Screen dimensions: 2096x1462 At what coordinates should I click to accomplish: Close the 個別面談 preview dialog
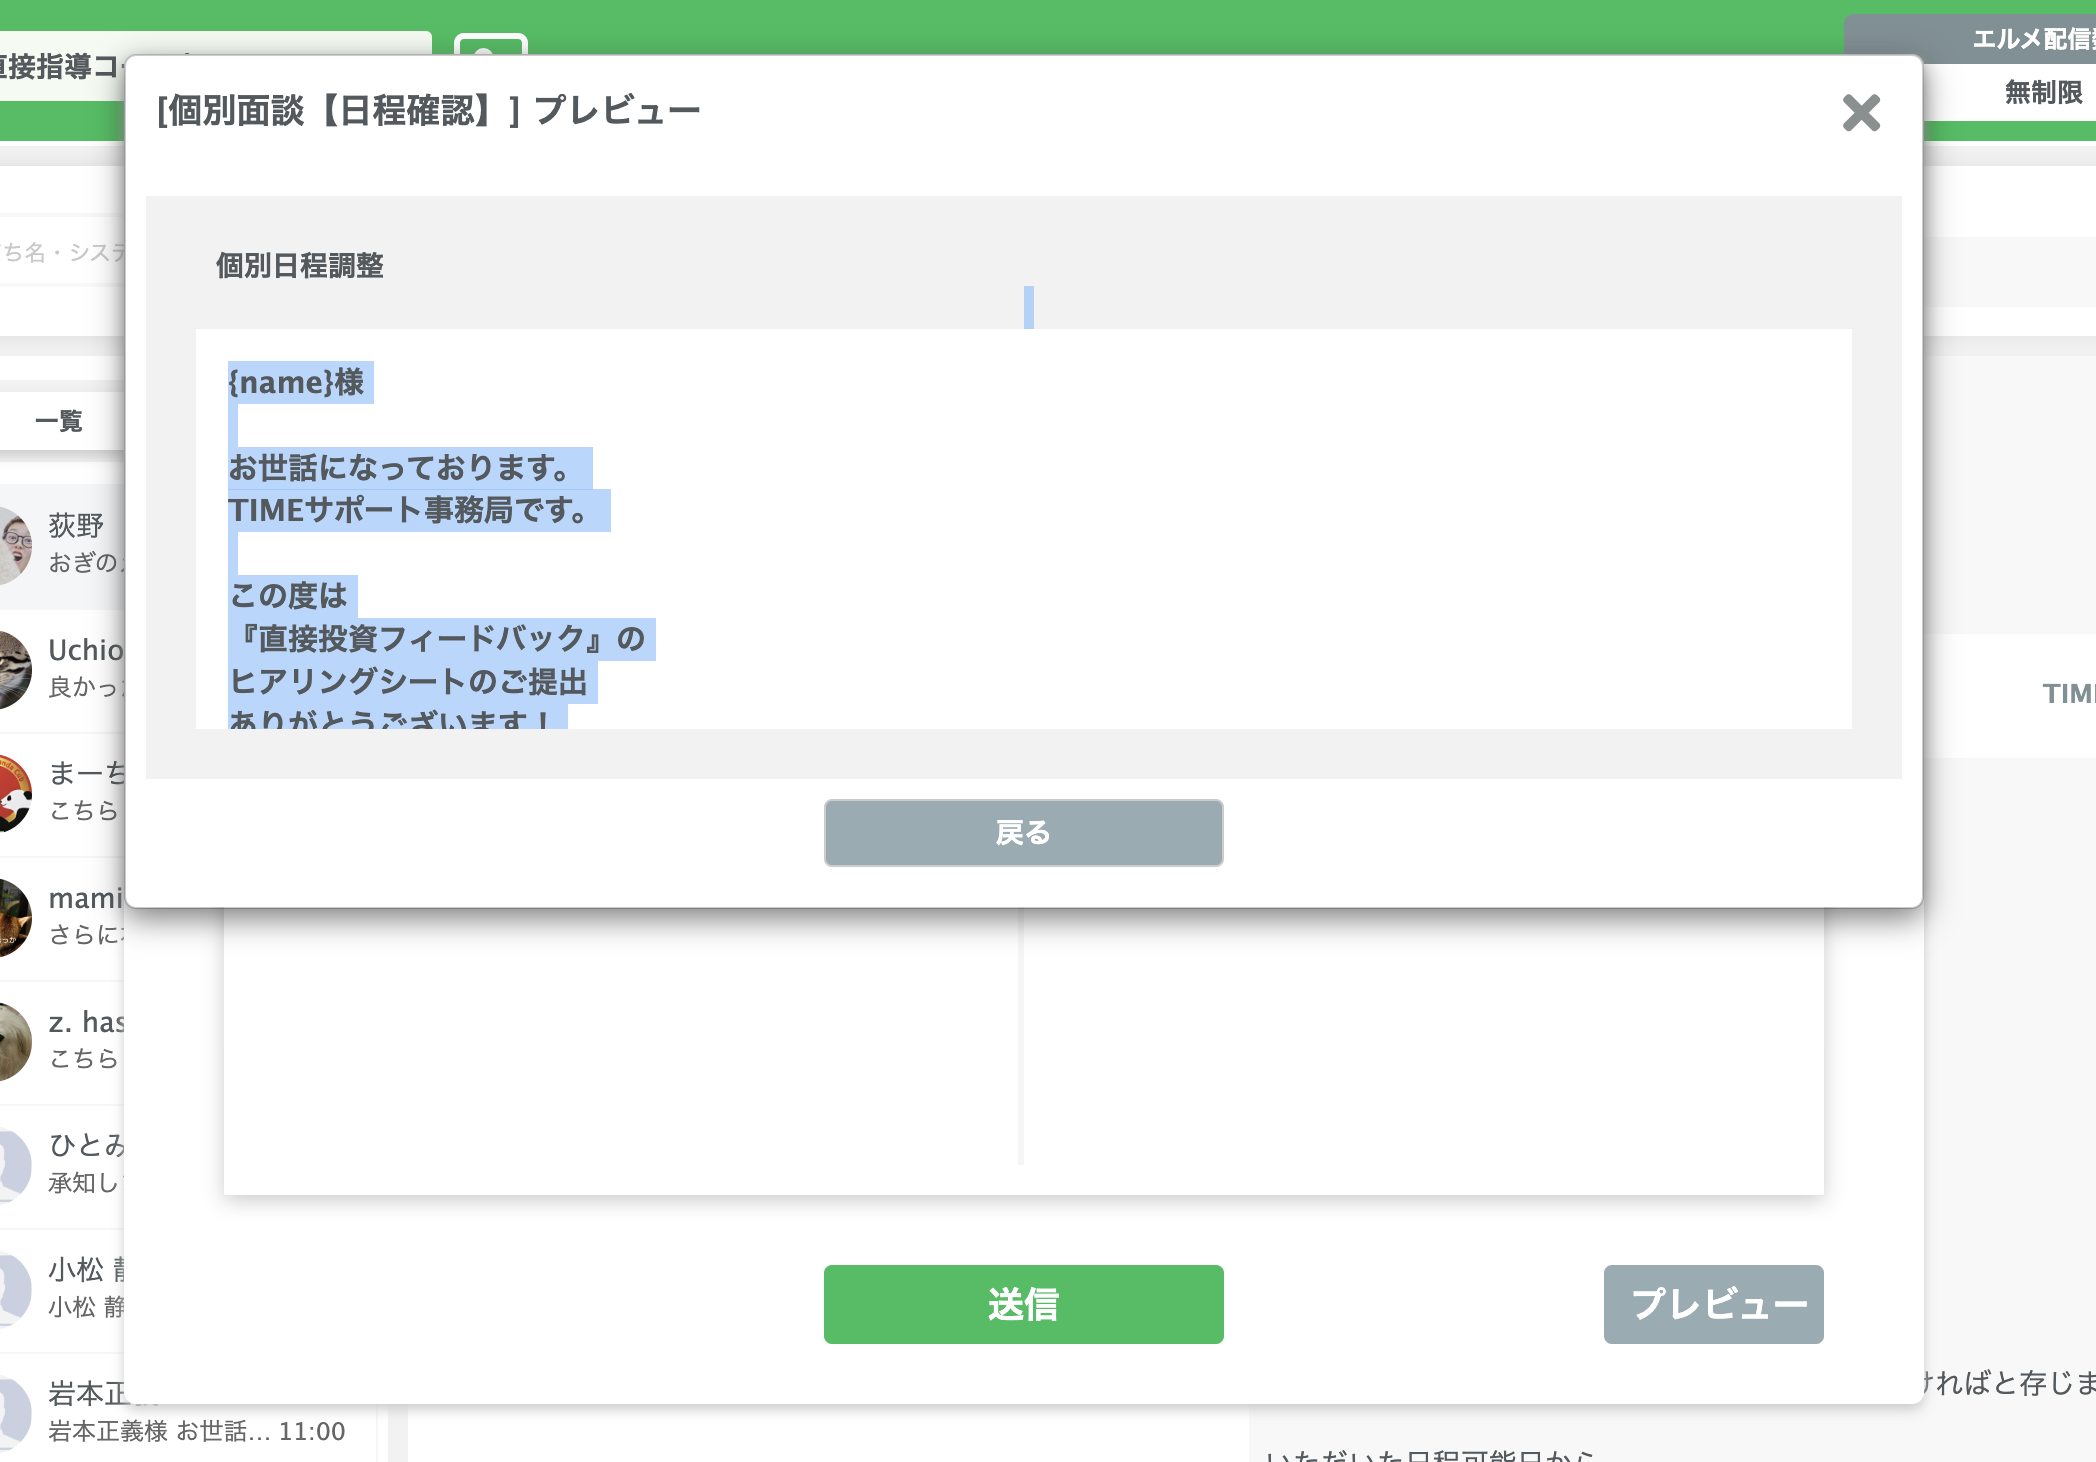(x=1861, y=115)
